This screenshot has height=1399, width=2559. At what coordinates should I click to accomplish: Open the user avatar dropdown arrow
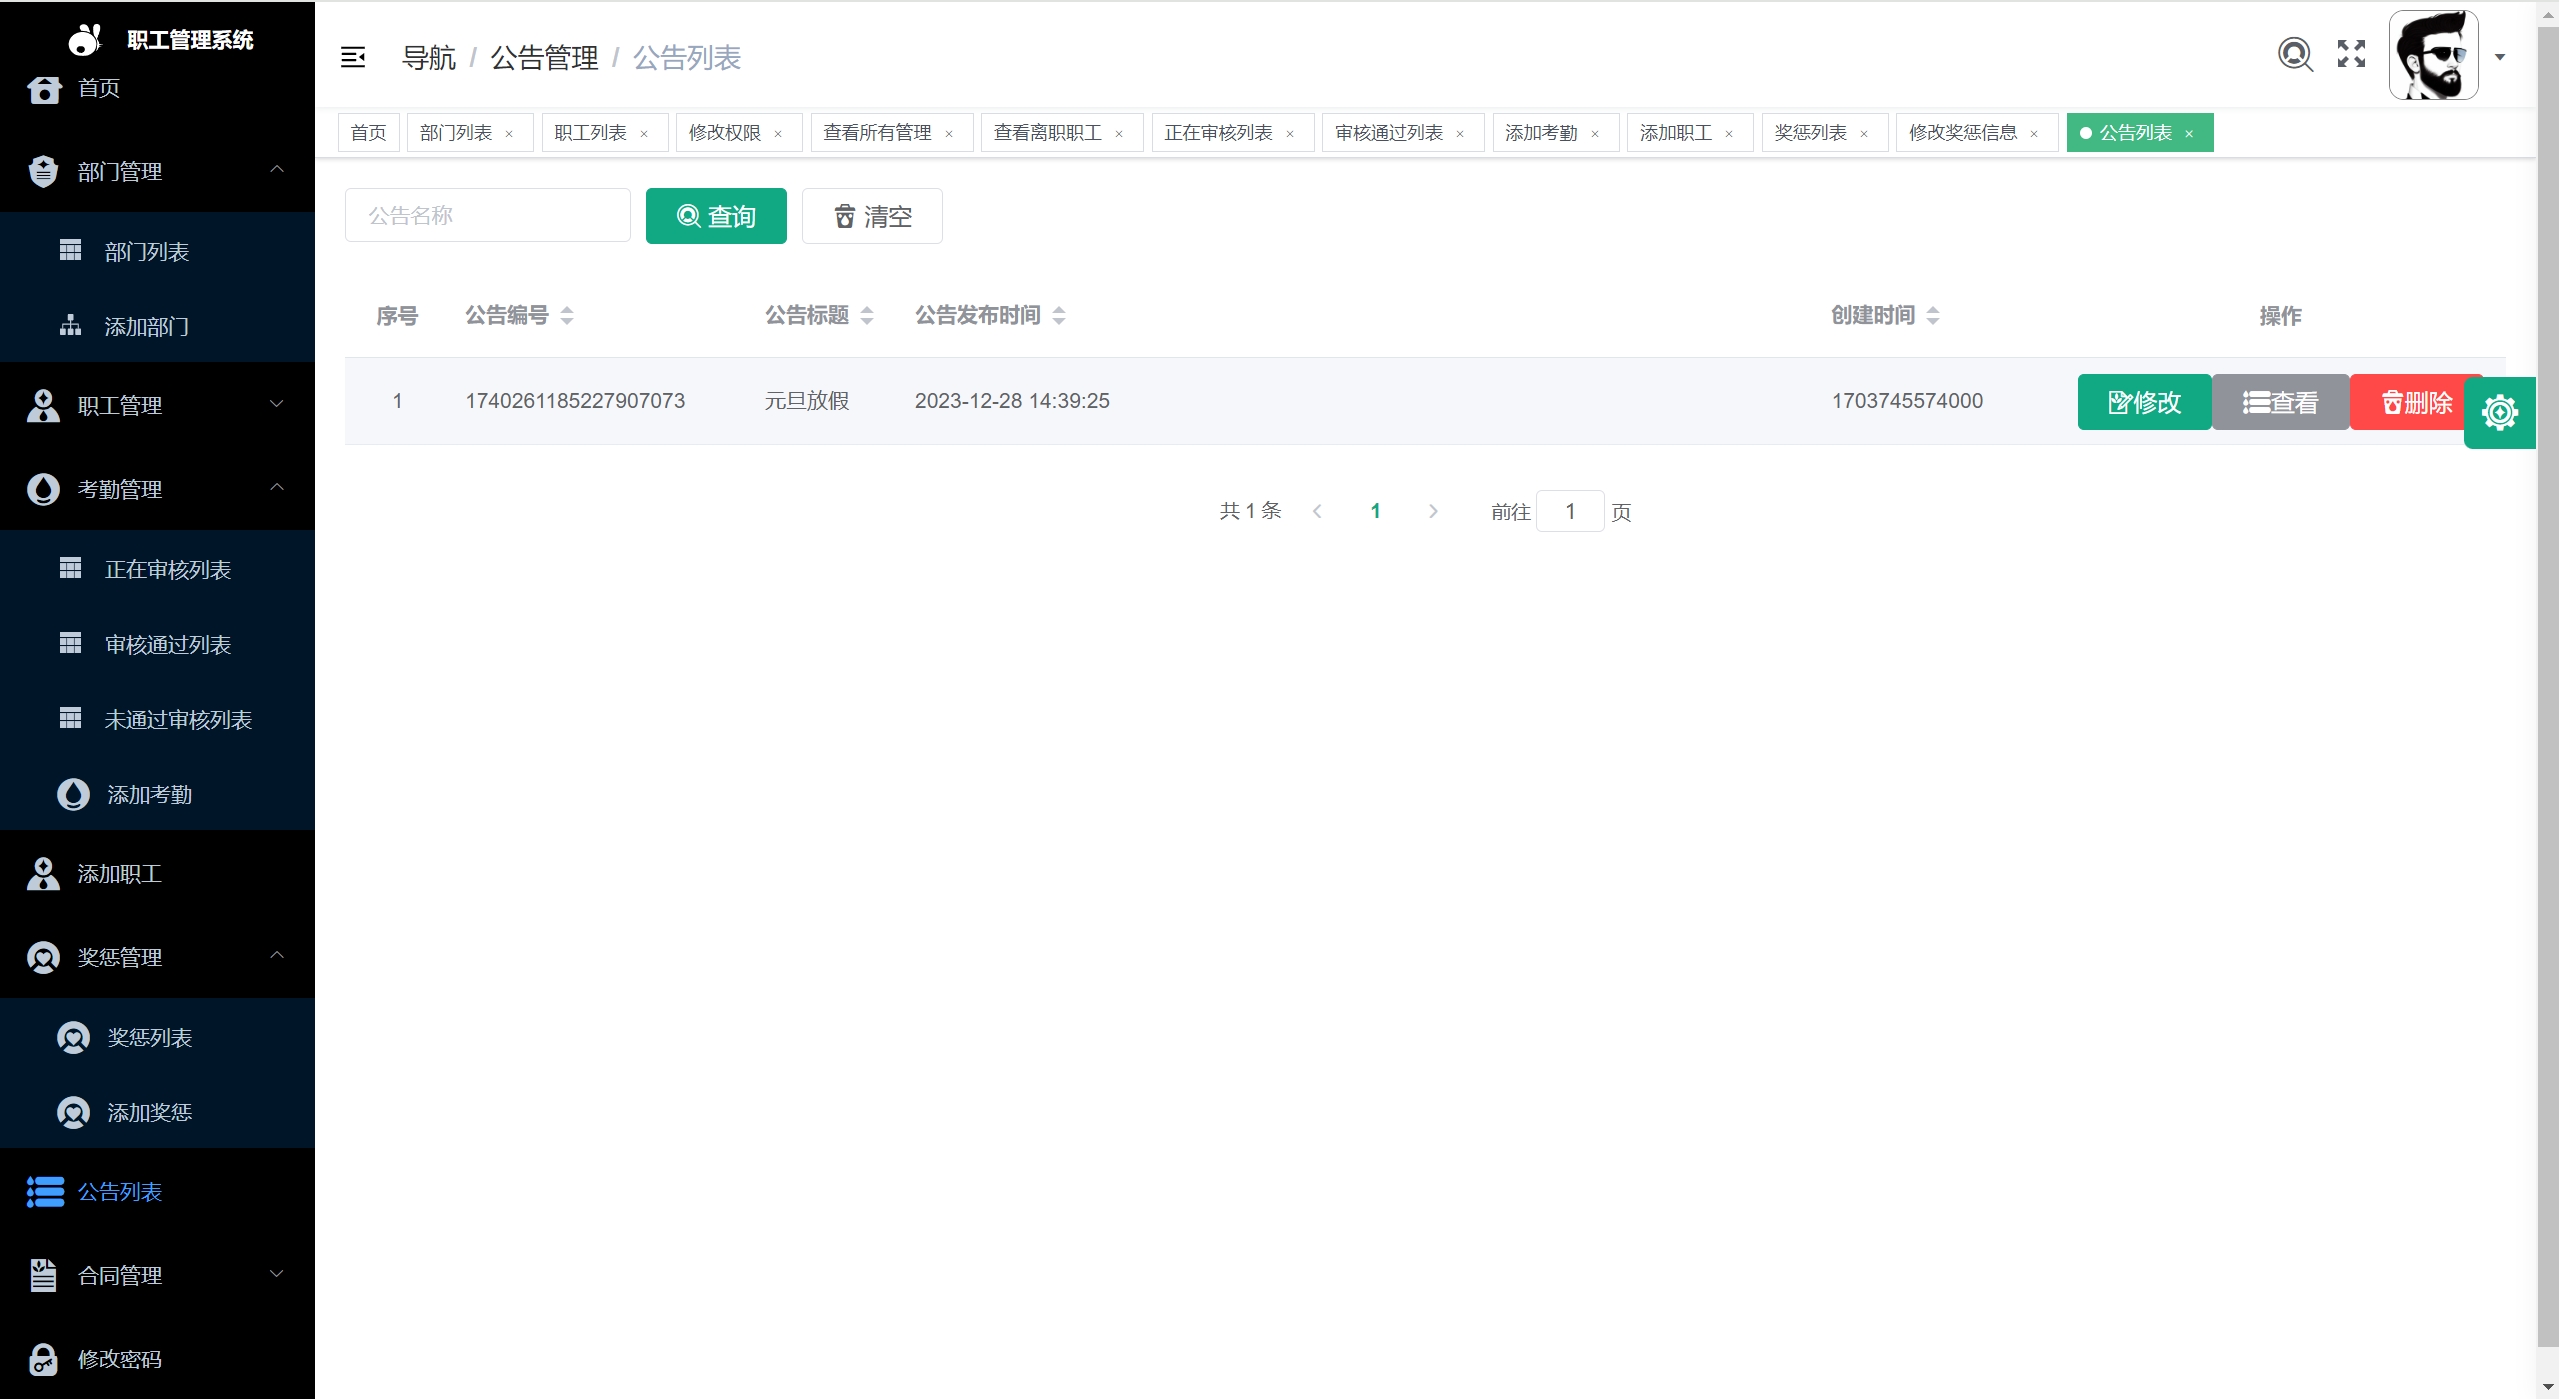[2499, 57]
